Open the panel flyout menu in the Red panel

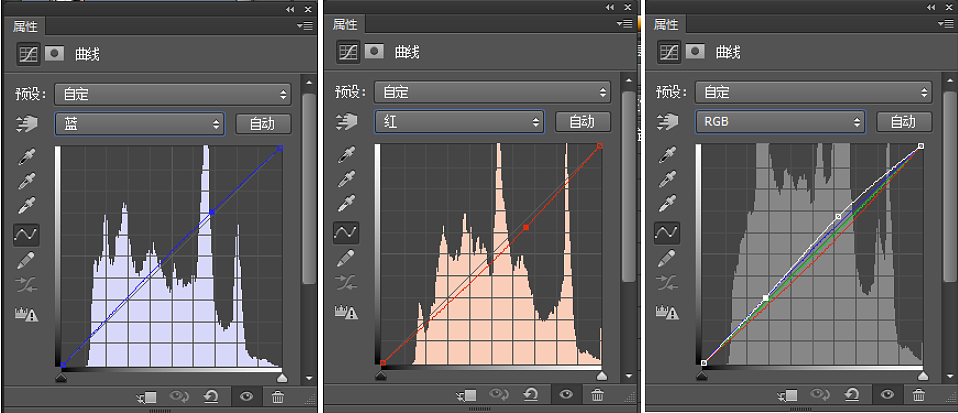(x=624, y=24)
